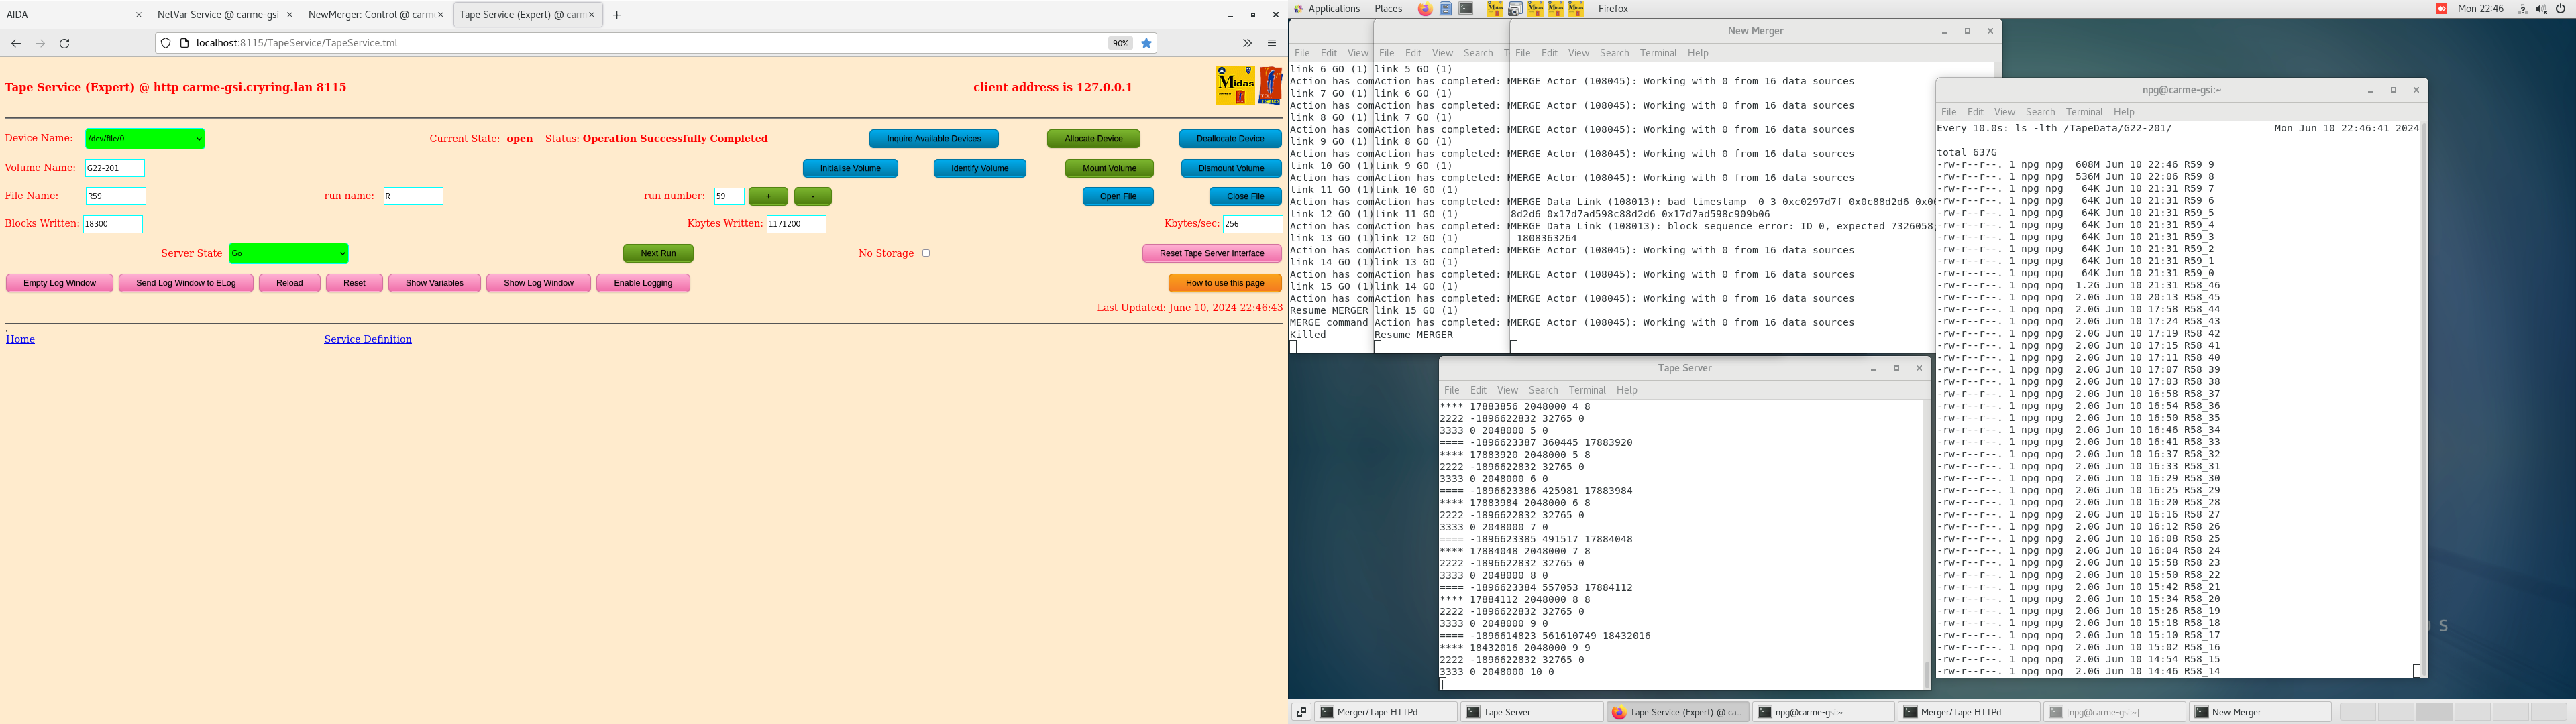Click the screenshot camera launcher icon
This screenshot has height=724, width=2576.
click(x=1515, y=9)
